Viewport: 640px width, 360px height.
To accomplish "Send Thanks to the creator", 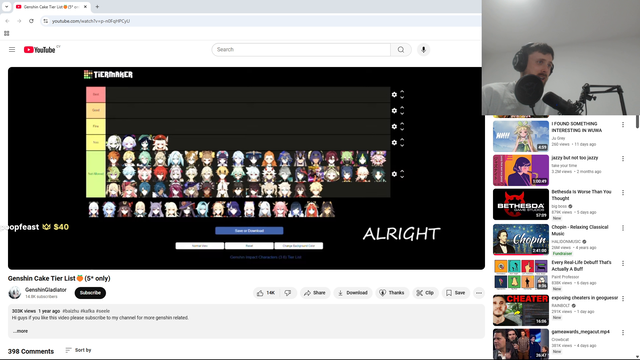I will pos(392,293).
